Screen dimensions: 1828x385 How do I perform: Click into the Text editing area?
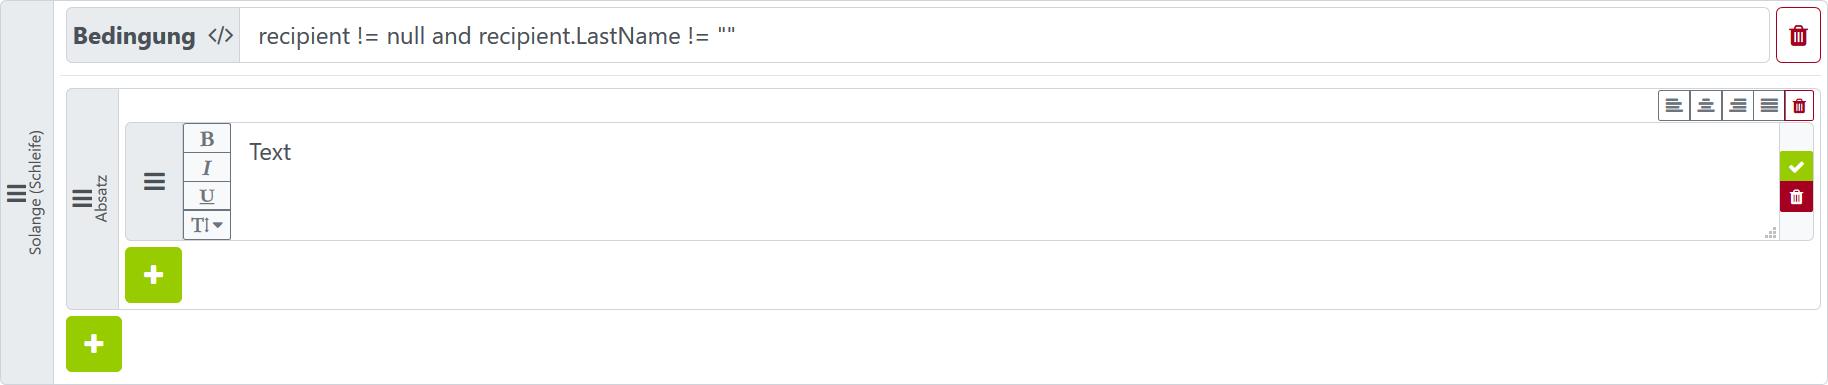[1004, 181]
